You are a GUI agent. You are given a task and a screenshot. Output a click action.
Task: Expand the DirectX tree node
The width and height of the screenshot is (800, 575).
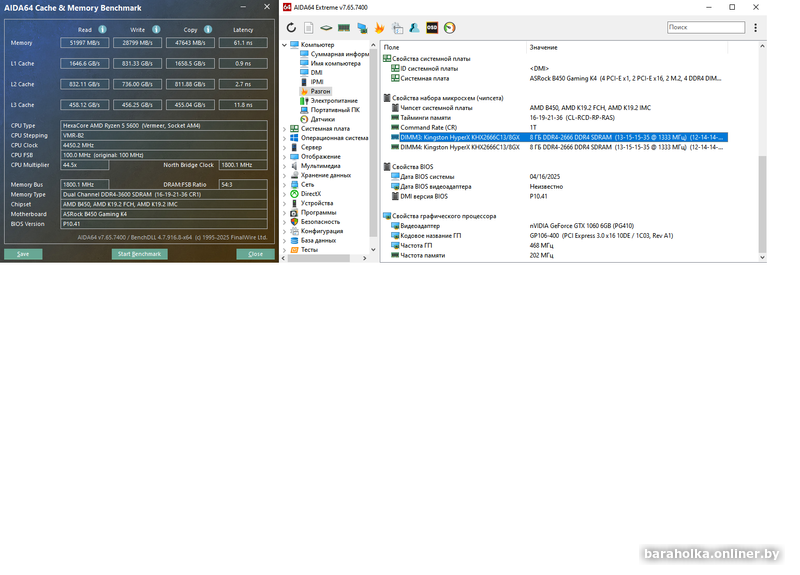[285, 194]
